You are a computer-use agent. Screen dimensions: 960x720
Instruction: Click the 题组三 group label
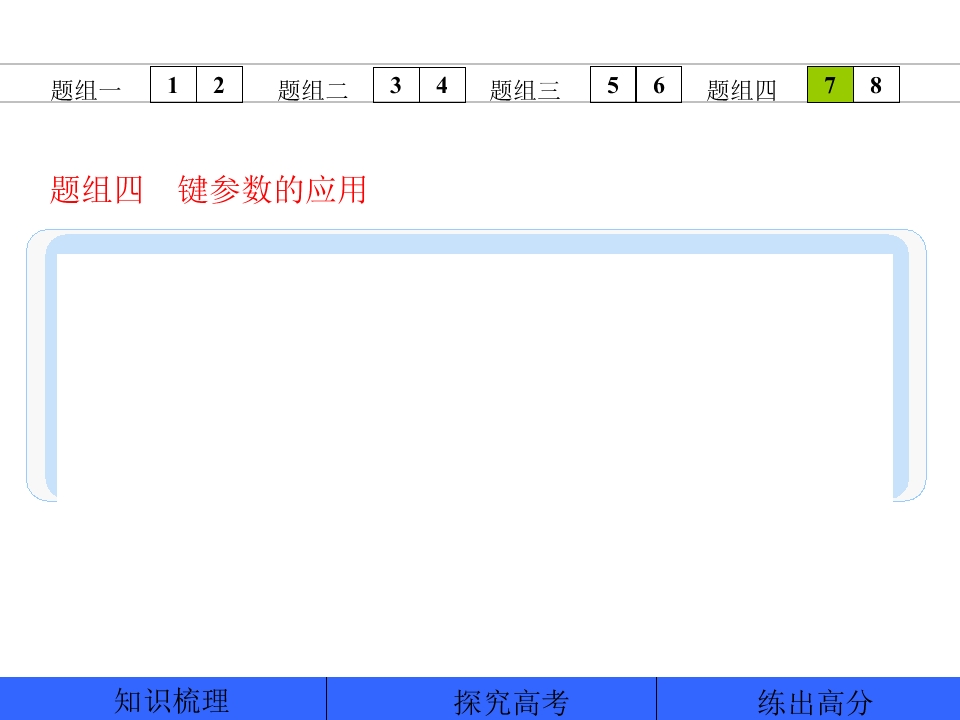coord(525,90)
